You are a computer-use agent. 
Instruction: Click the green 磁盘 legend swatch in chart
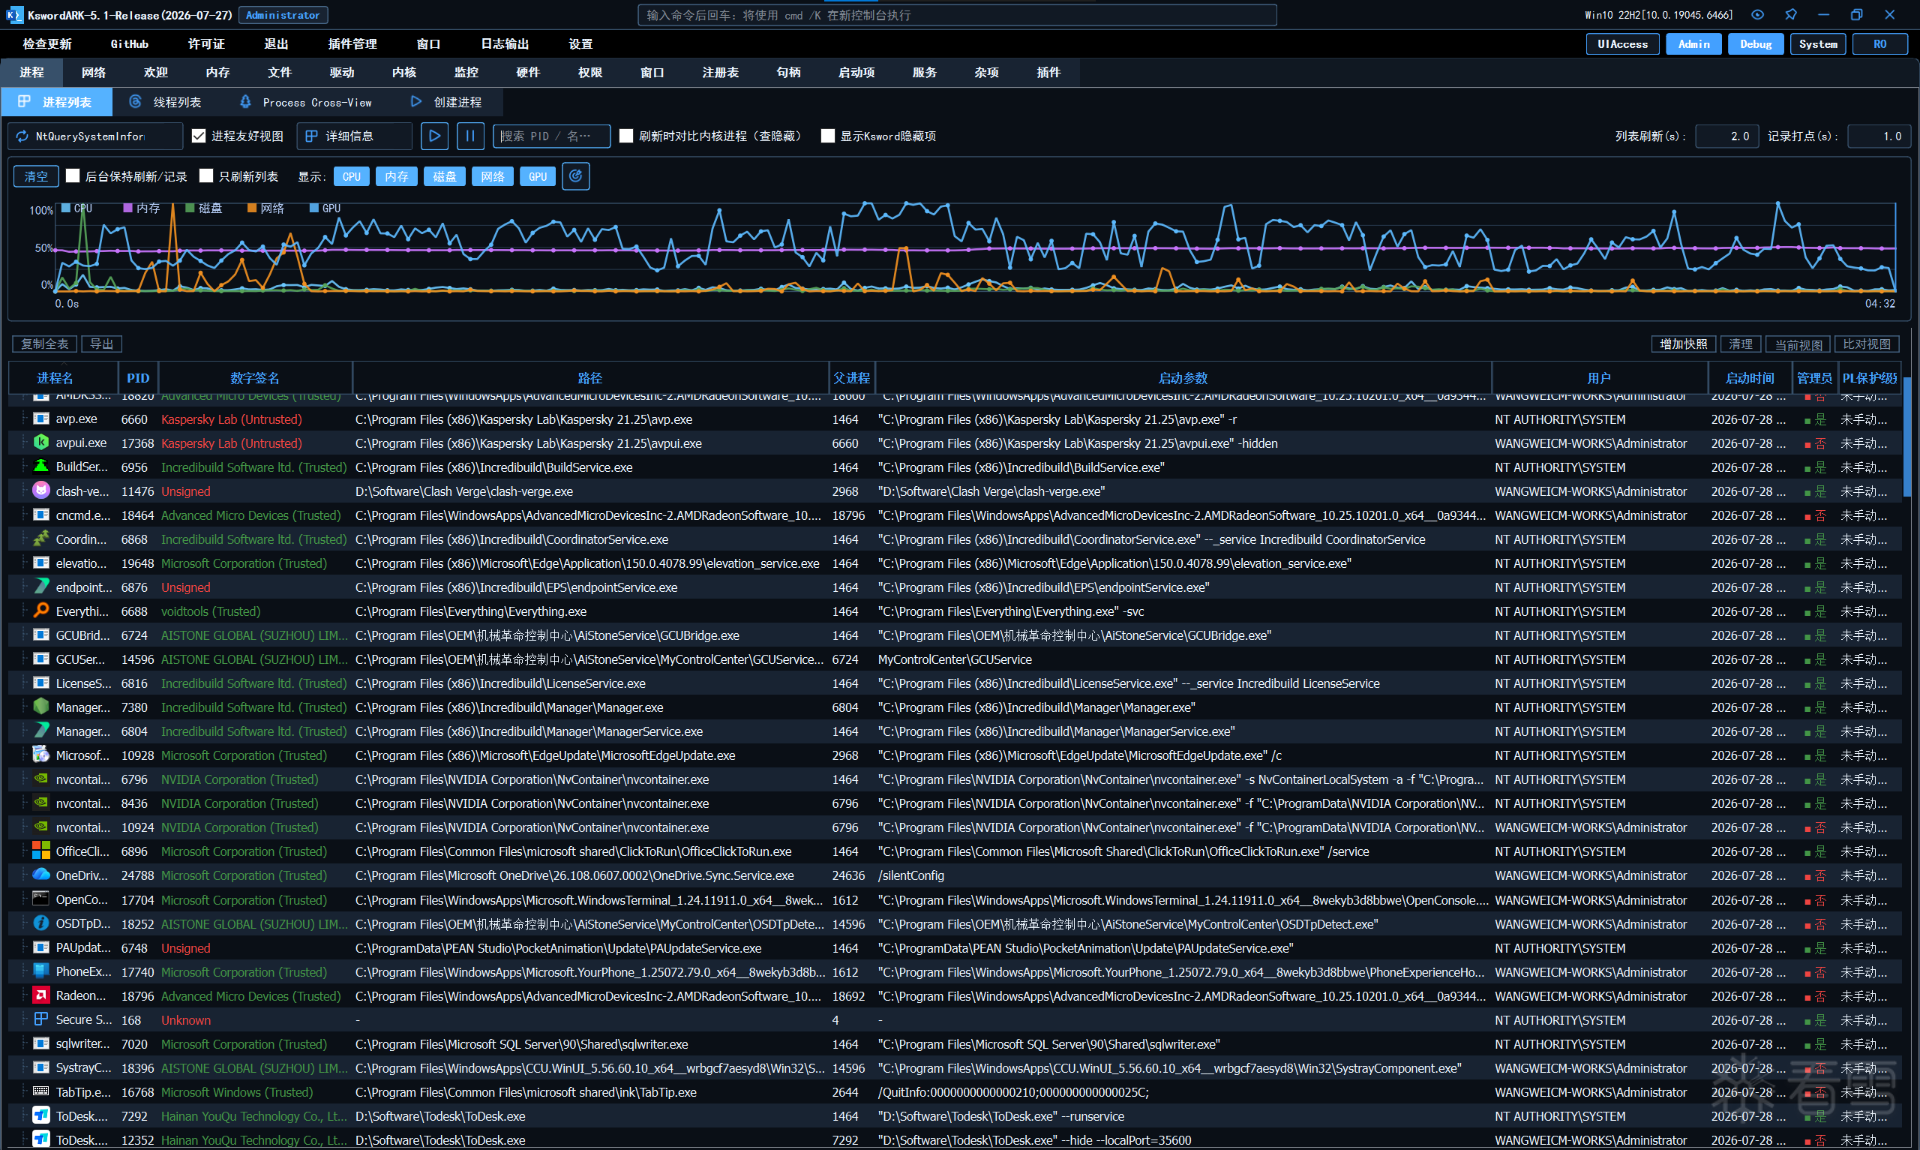pos(190,209)
